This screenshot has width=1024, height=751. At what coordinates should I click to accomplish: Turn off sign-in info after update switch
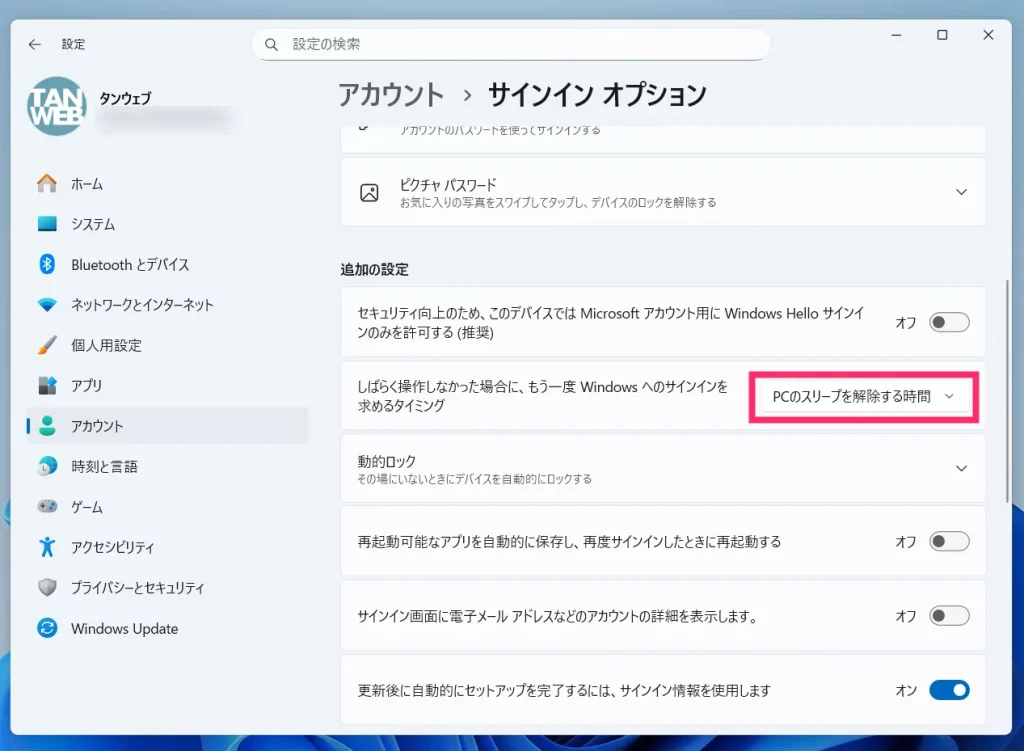tap(949, 690)
